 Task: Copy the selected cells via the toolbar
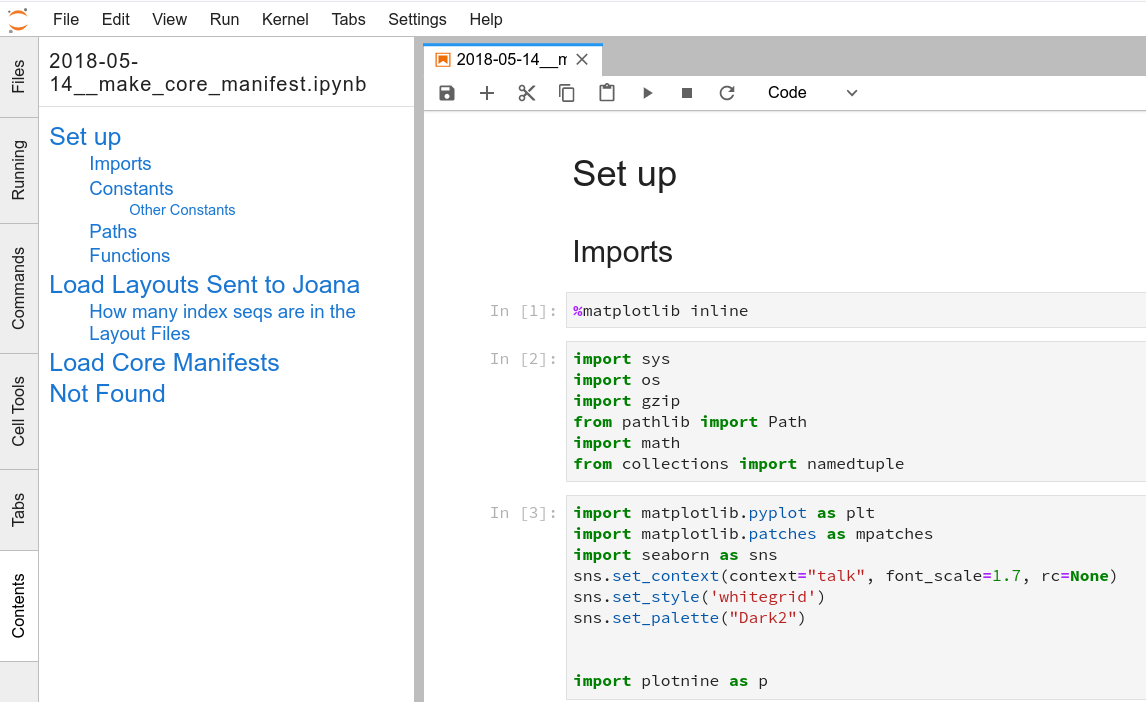[567, 92]
